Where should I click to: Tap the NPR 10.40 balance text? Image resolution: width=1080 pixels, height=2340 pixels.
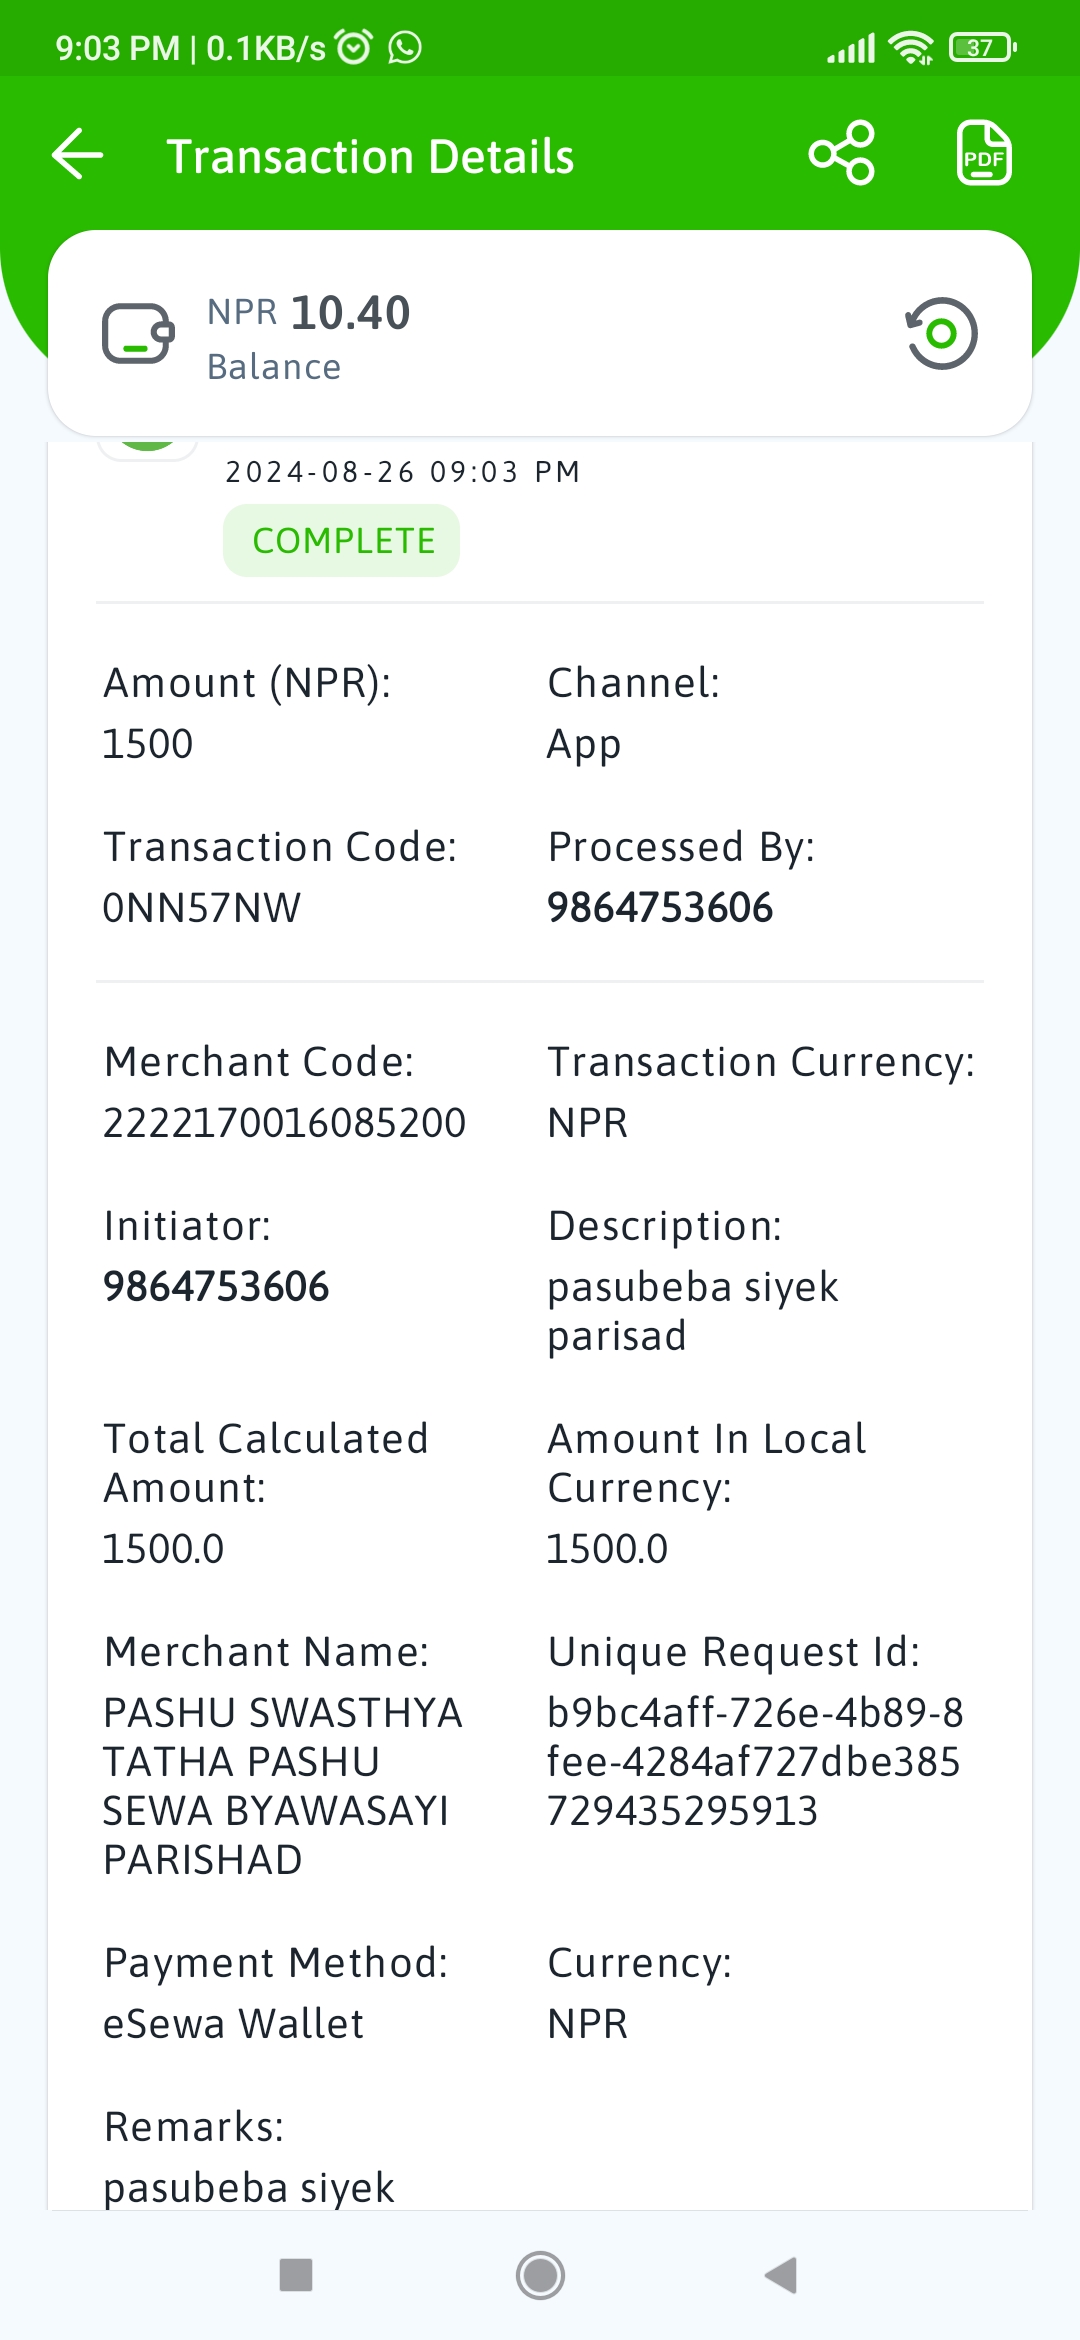309,313
